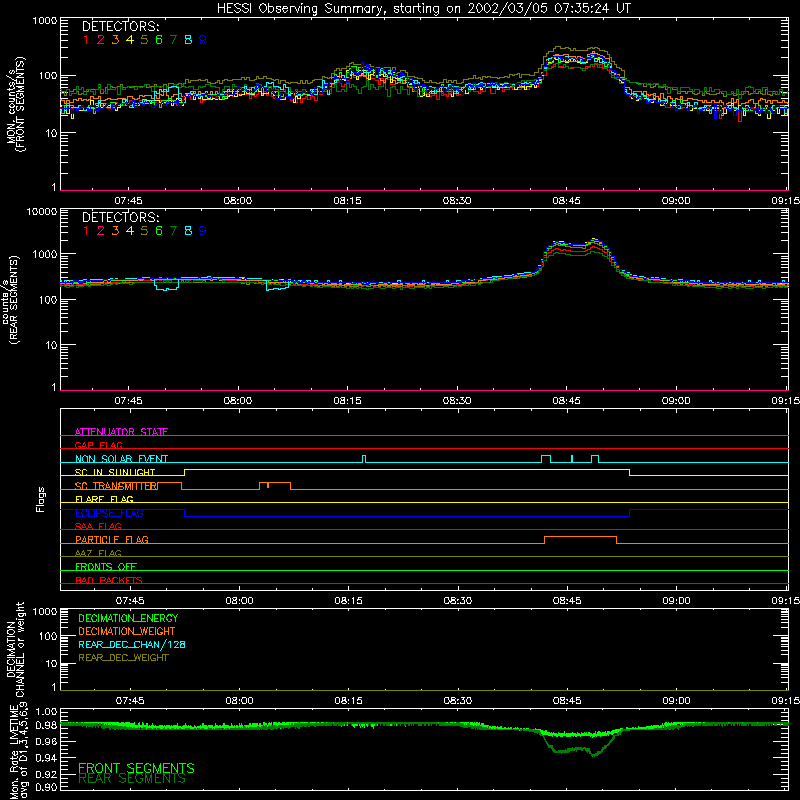This screenshot has width=800, height=800.
Task: Click the DECIMATION CHANNEL or weight axis title
Action: click(15, 649)
